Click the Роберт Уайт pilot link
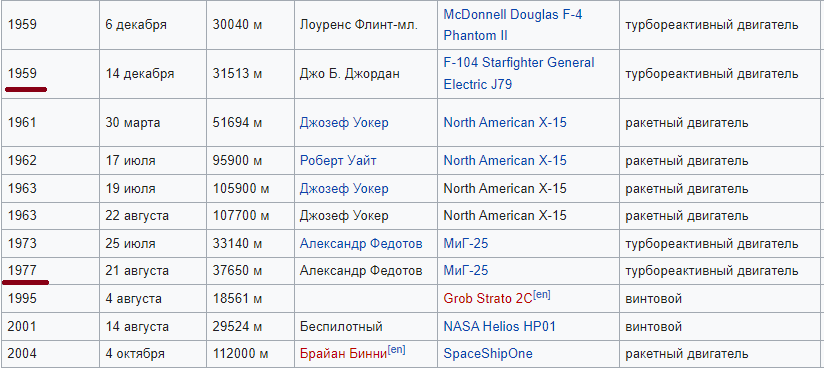The image size is (824, 374). pyautogui.click(x=338, y=161)
